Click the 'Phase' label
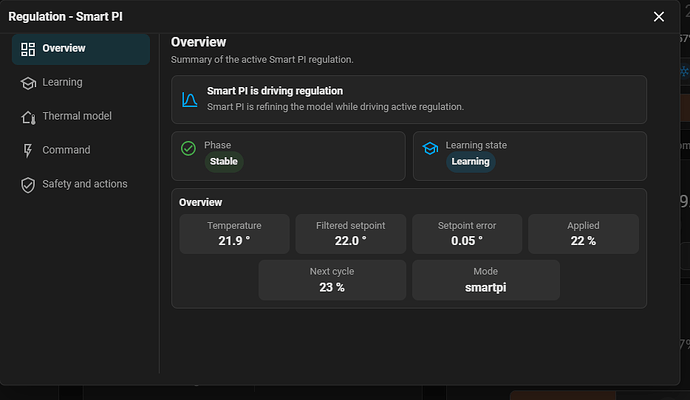 coord(217,145)
